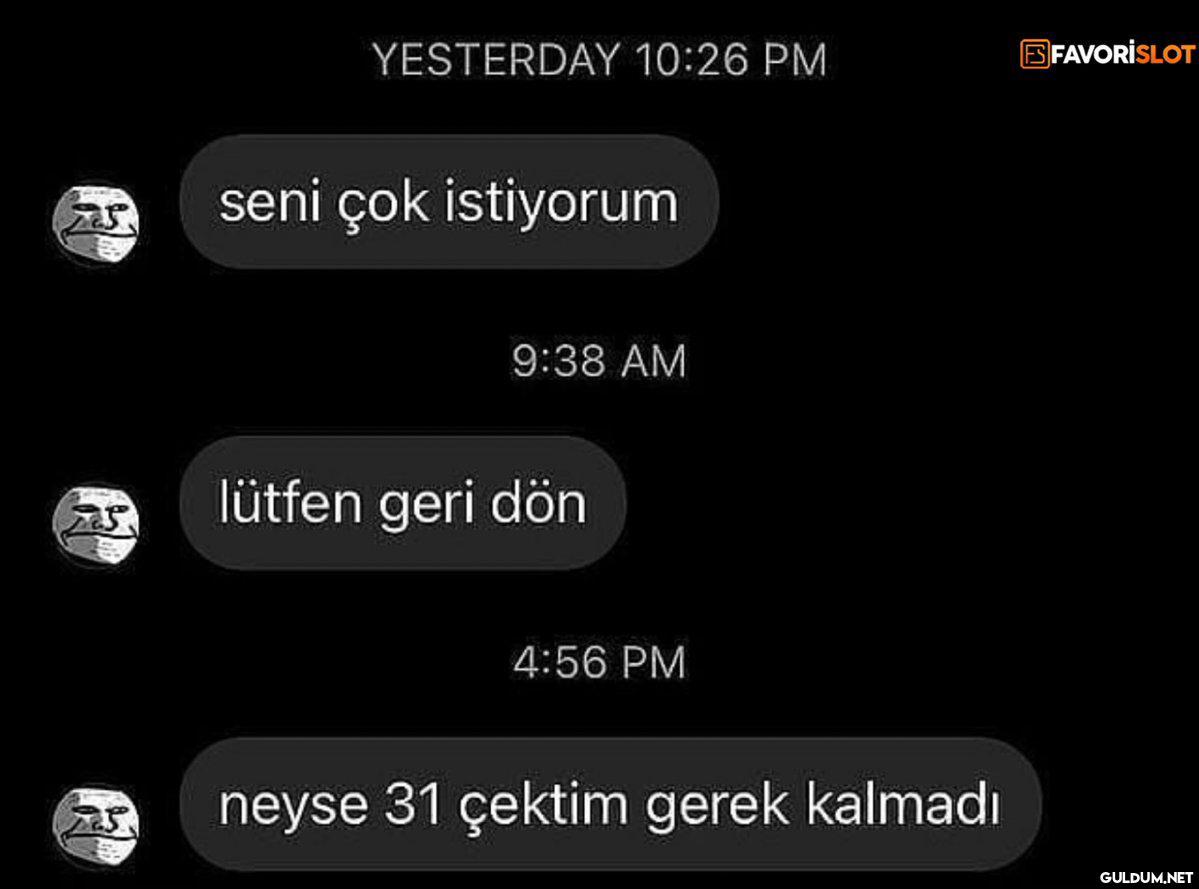The width and height of the screenshot is (1199, 889).
Task: Click the orange FS square logo icon
Action: (1035, 54)
